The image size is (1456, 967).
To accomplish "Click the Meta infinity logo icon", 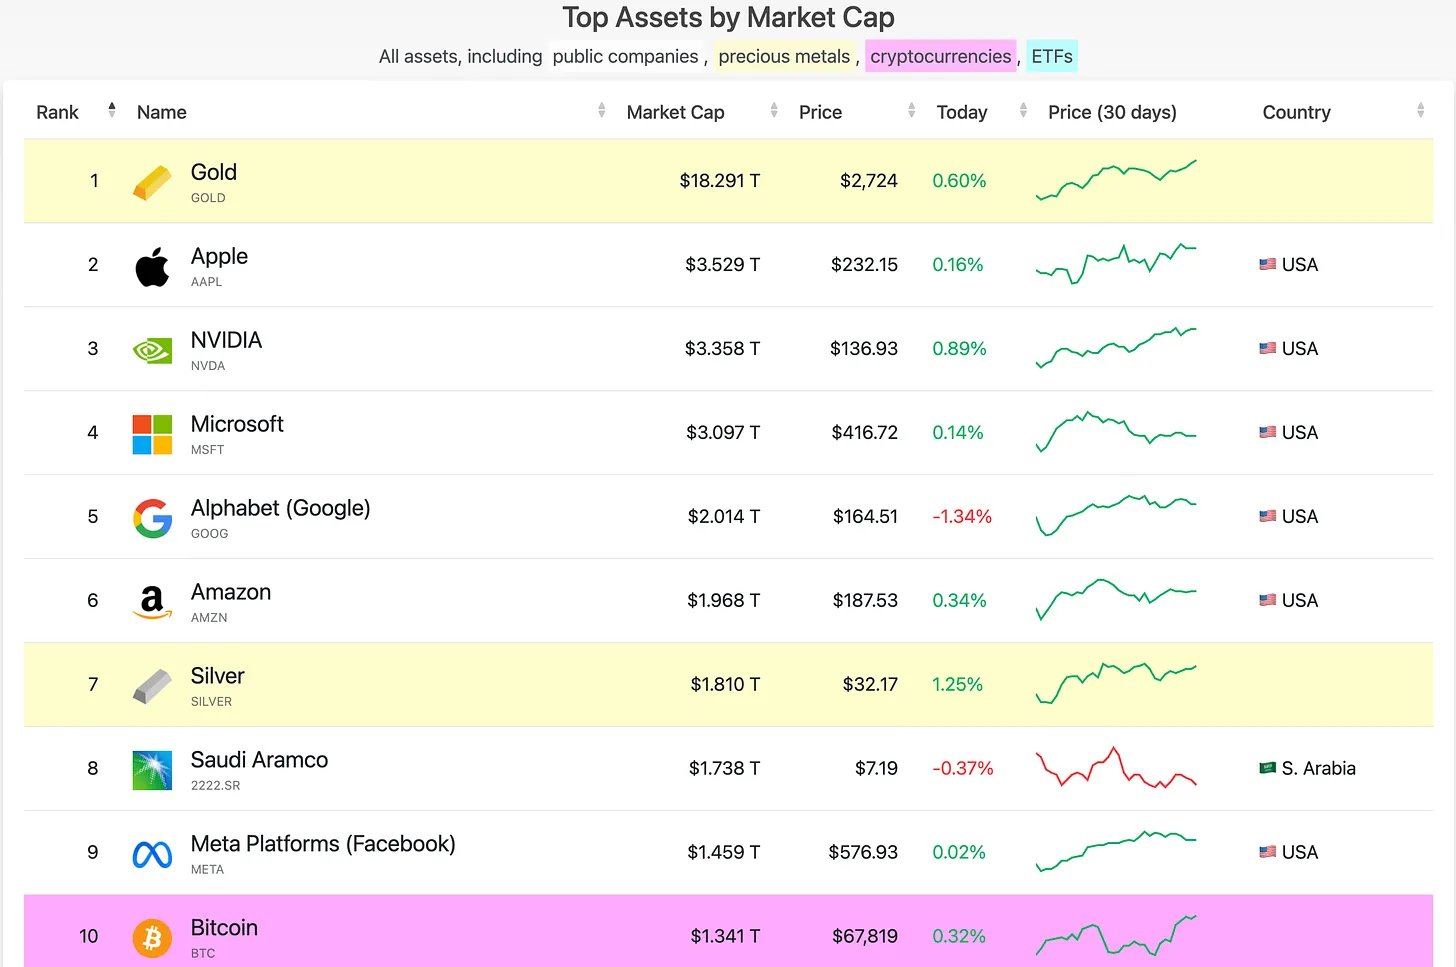I will coord(152,855).
